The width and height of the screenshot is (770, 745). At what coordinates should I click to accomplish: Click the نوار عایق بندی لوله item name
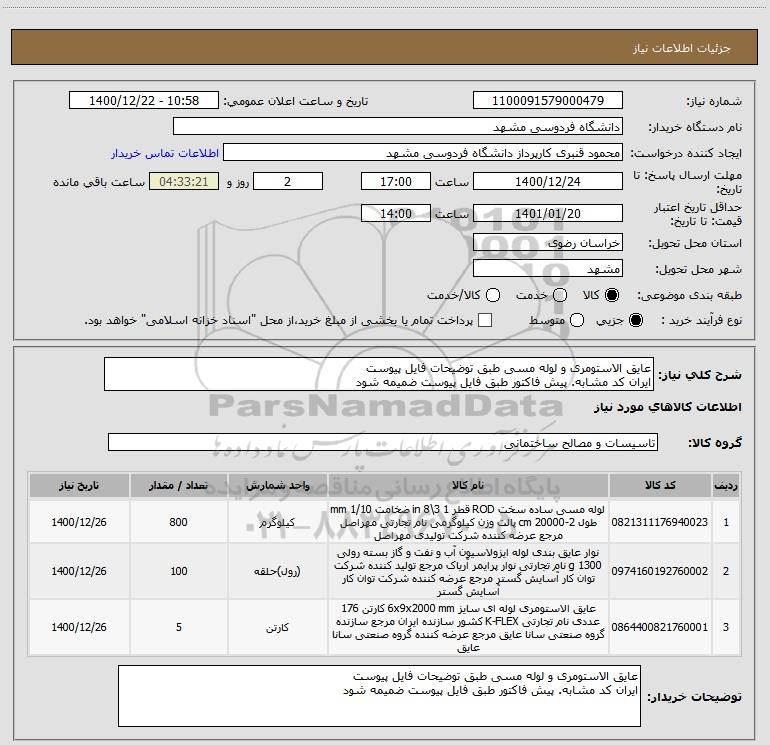[x=468, y=572]
